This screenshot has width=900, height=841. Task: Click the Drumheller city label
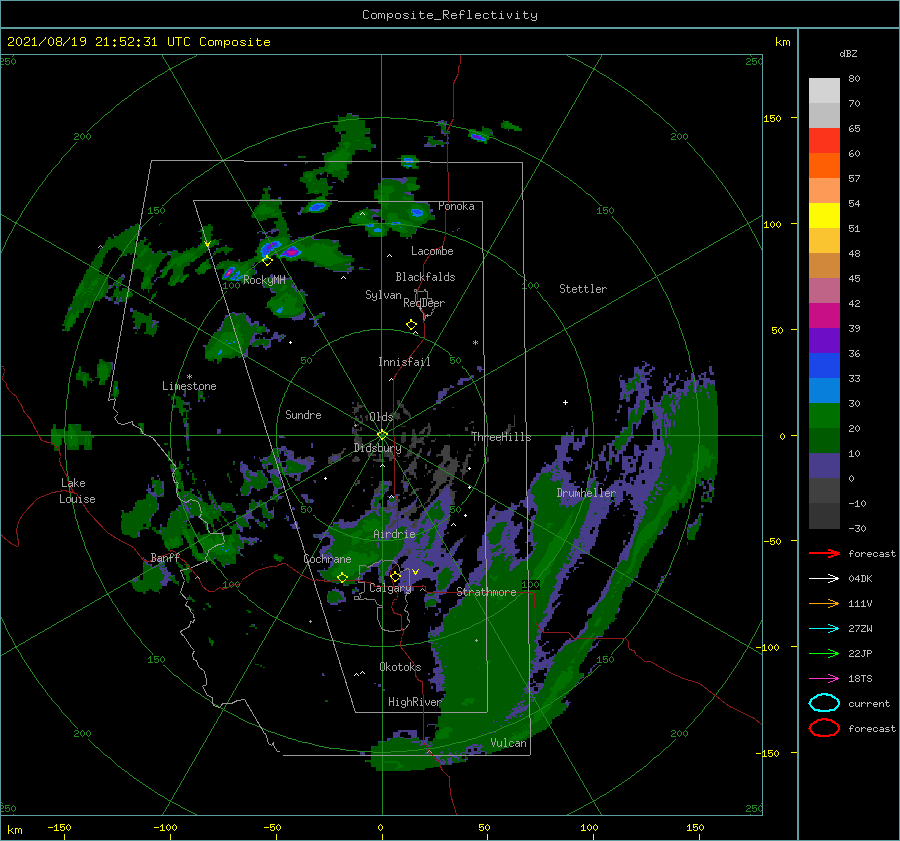coord(586,493)
